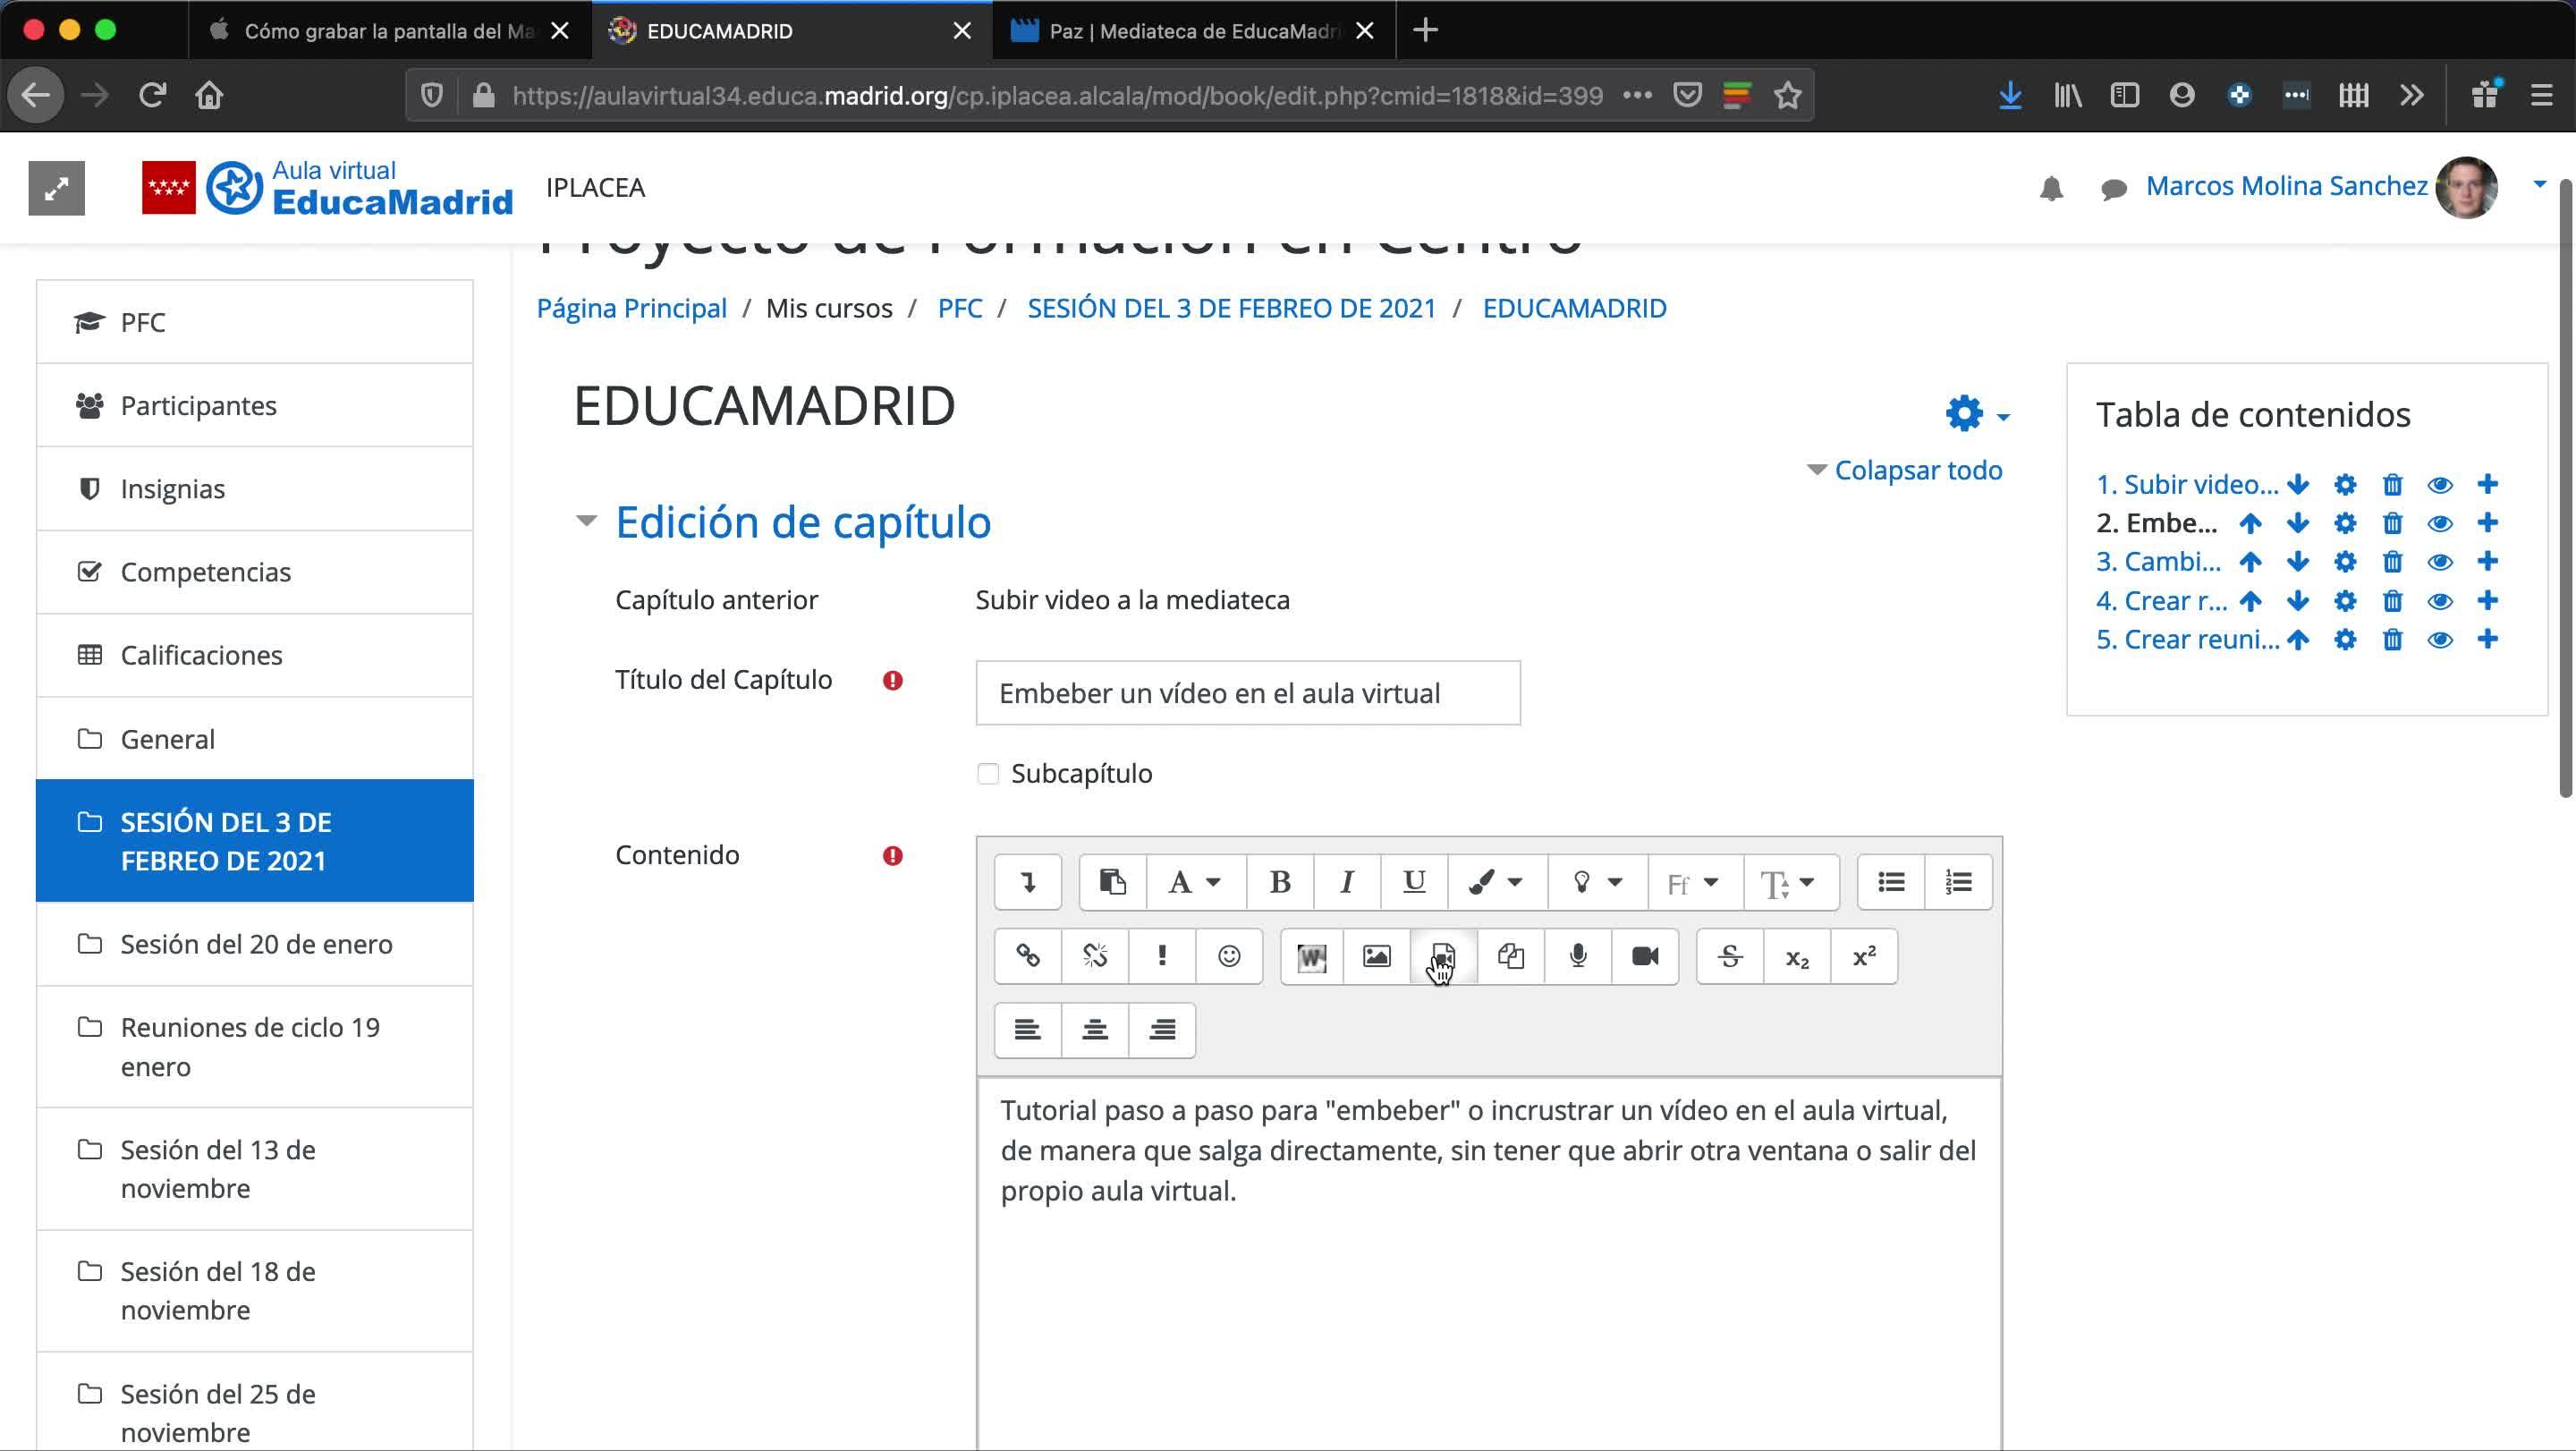Viewport: 2576px width, 1451px height.
Task: Open Calificaciones in the sidebar
Action: (x=201, y=655)
